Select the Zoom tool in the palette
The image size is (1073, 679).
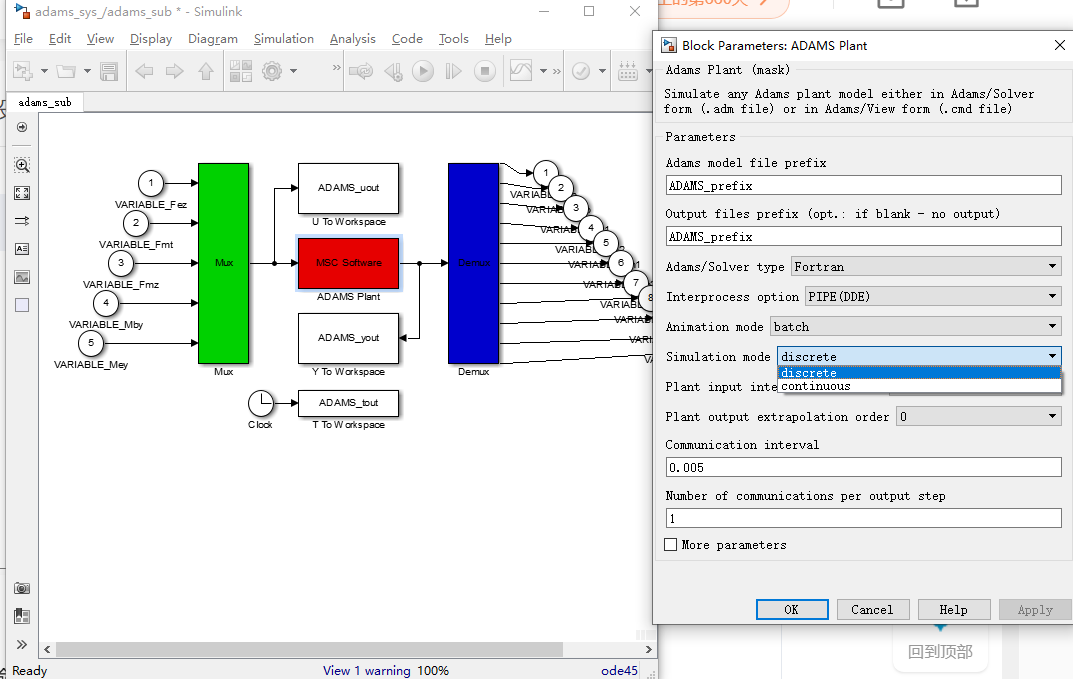point(22,165)
